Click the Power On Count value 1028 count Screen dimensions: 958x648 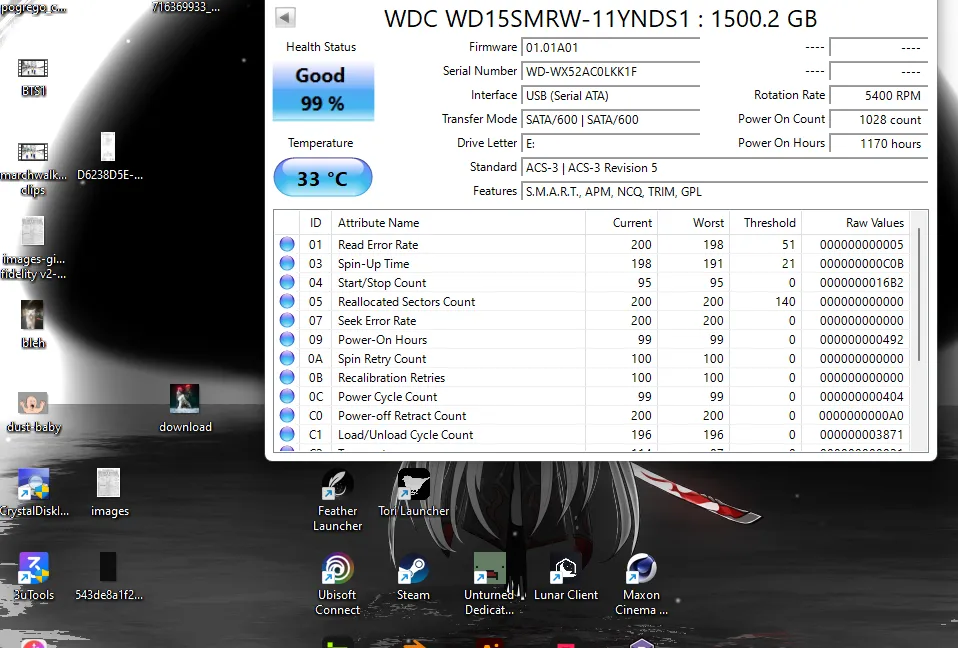pyautogui.click(x=879, y=120)
